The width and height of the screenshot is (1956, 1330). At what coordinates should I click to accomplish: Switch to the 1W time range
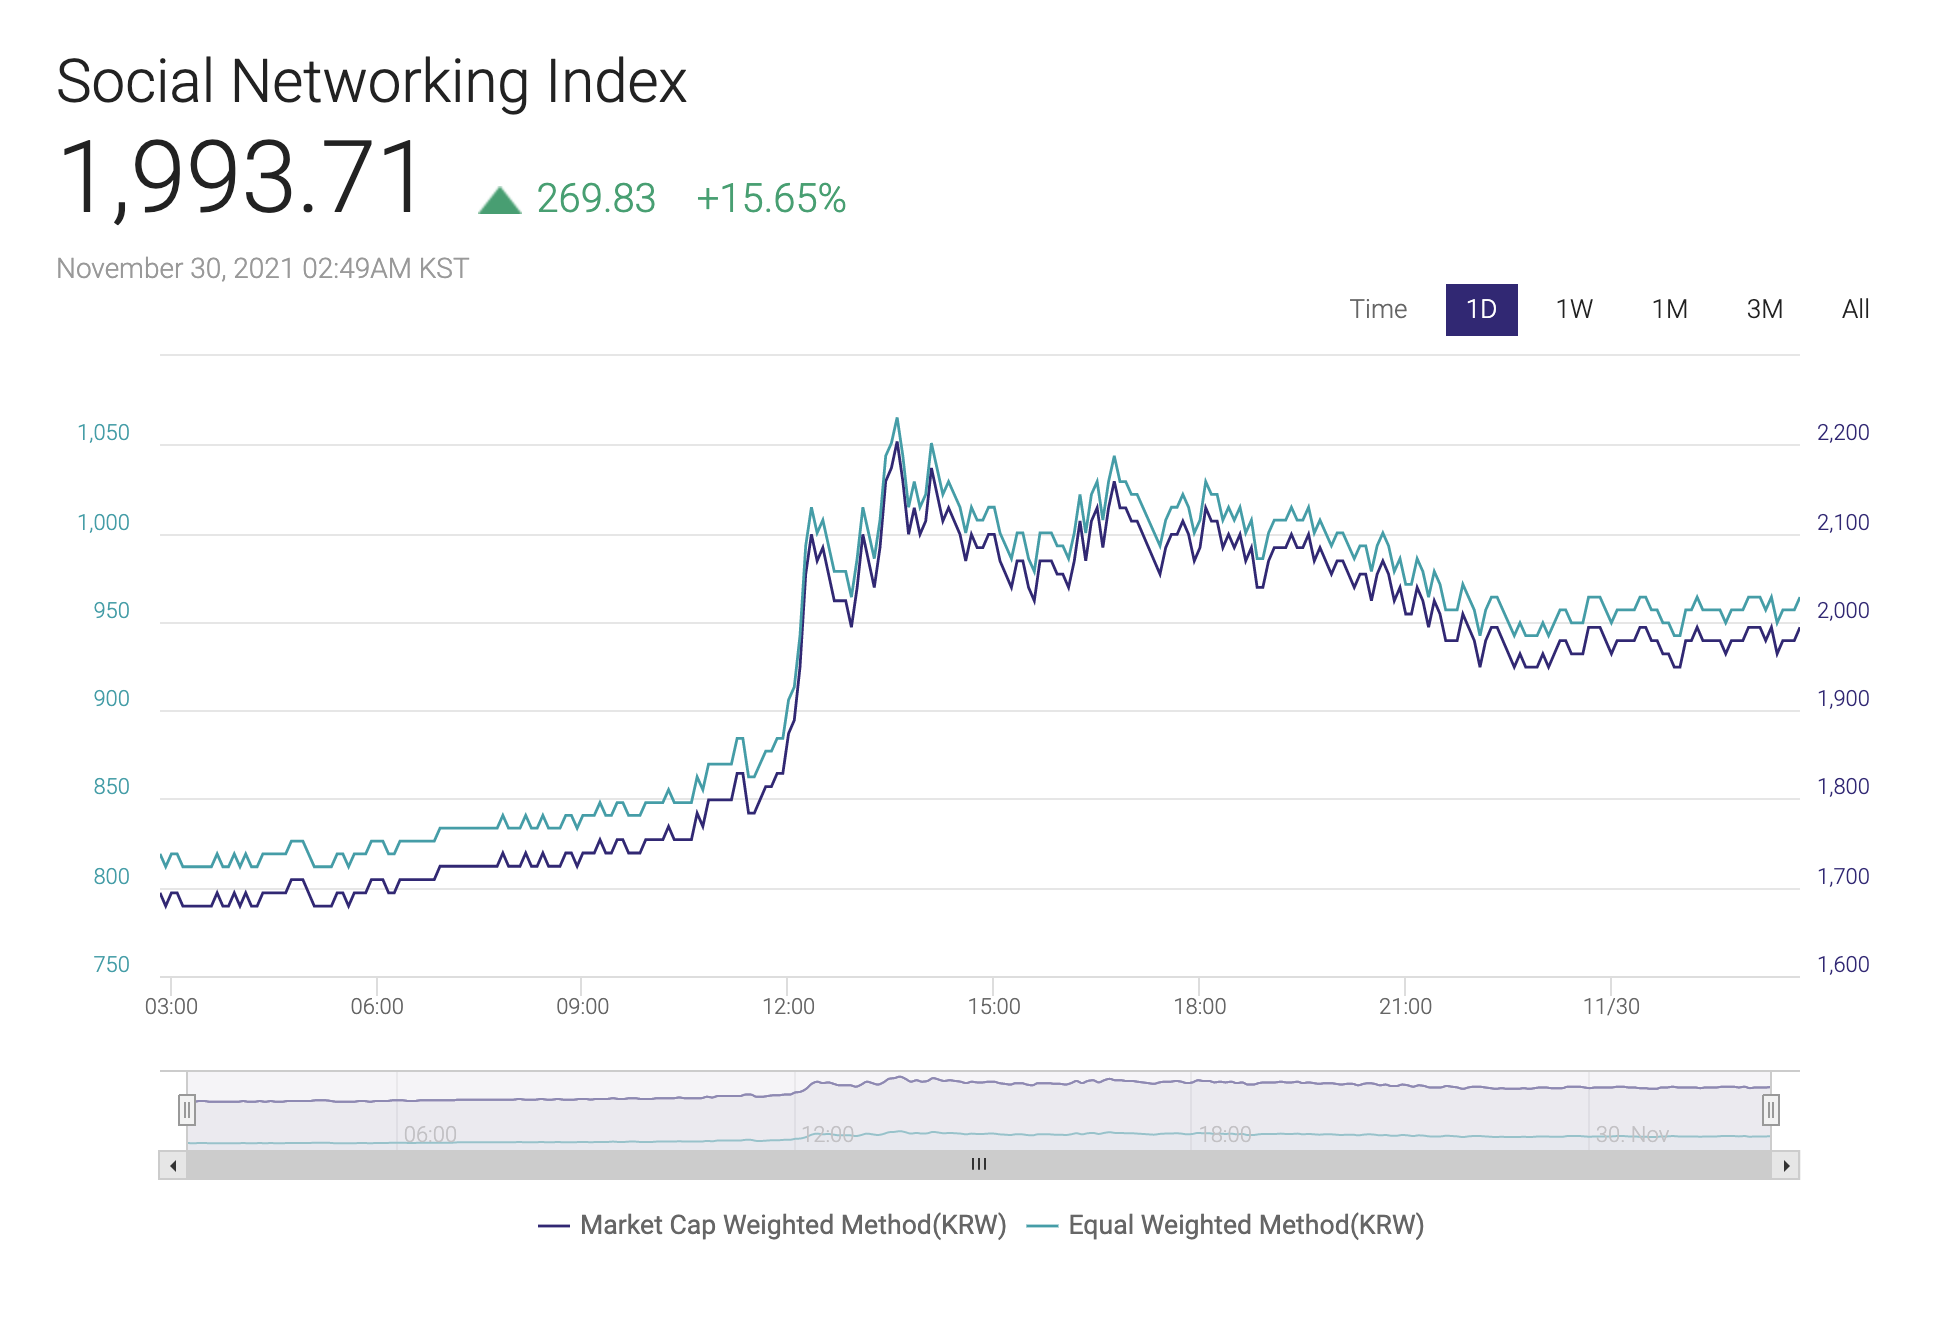(x=1573, y=310)
